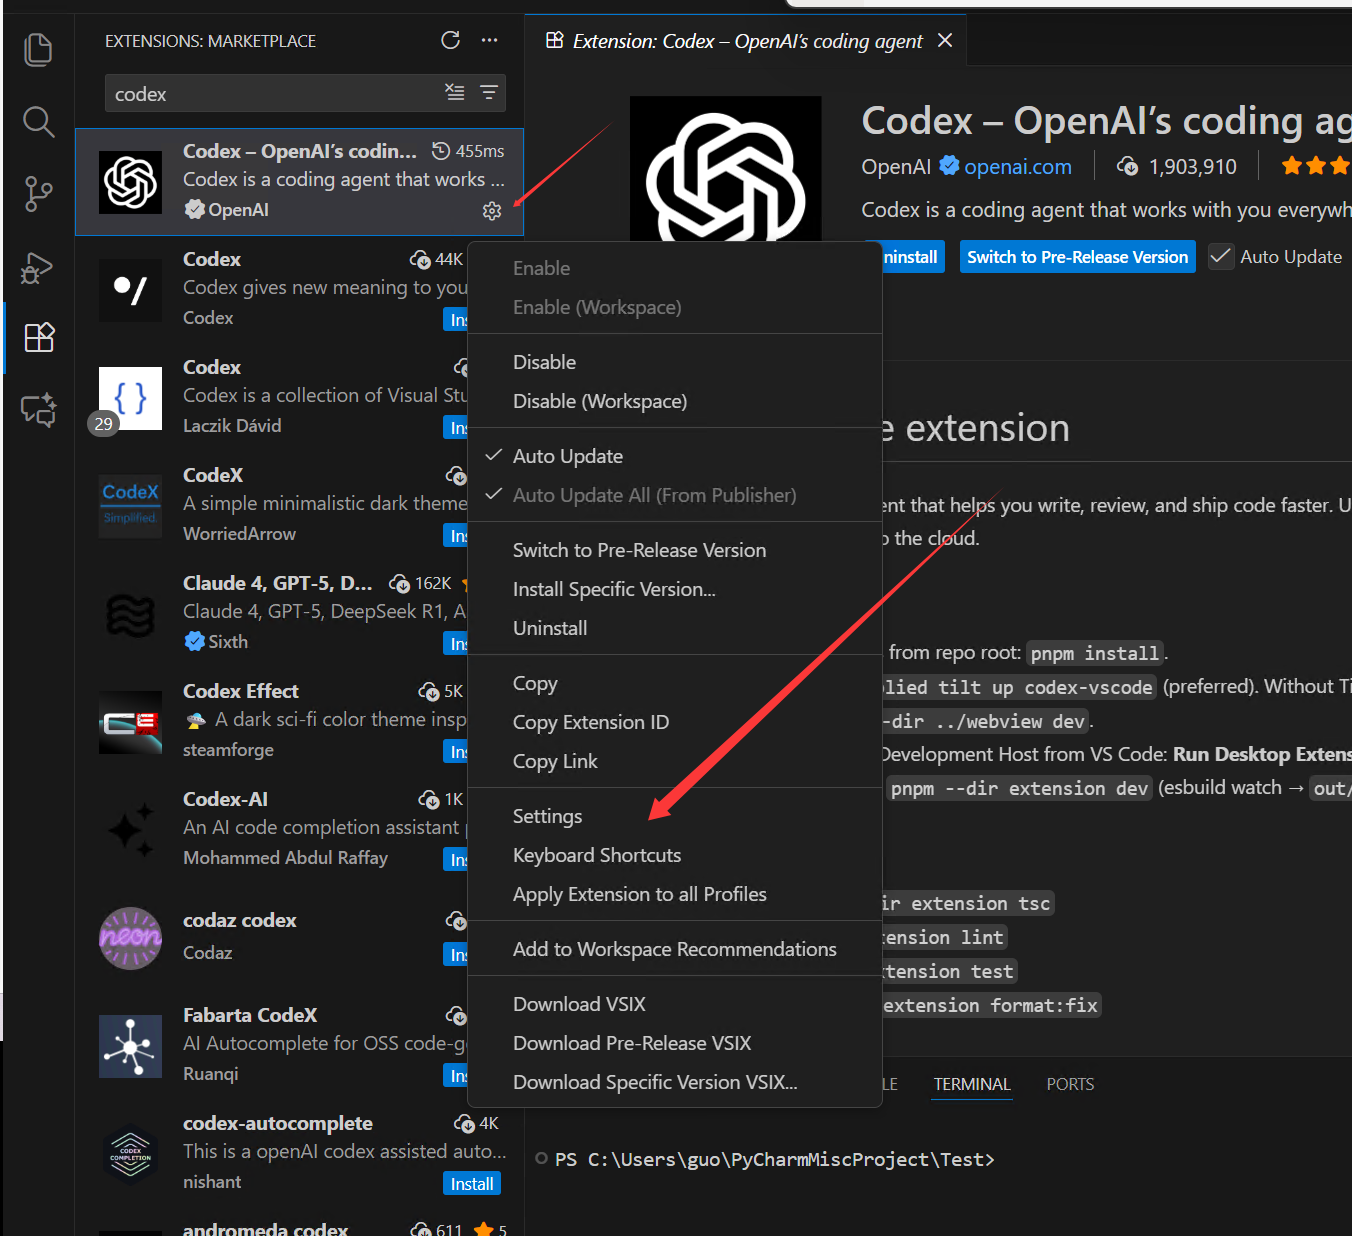Click the codex search input field
Image resolution: width=1352 pixels, height=1236 pixels.
(x=270, y=94)
